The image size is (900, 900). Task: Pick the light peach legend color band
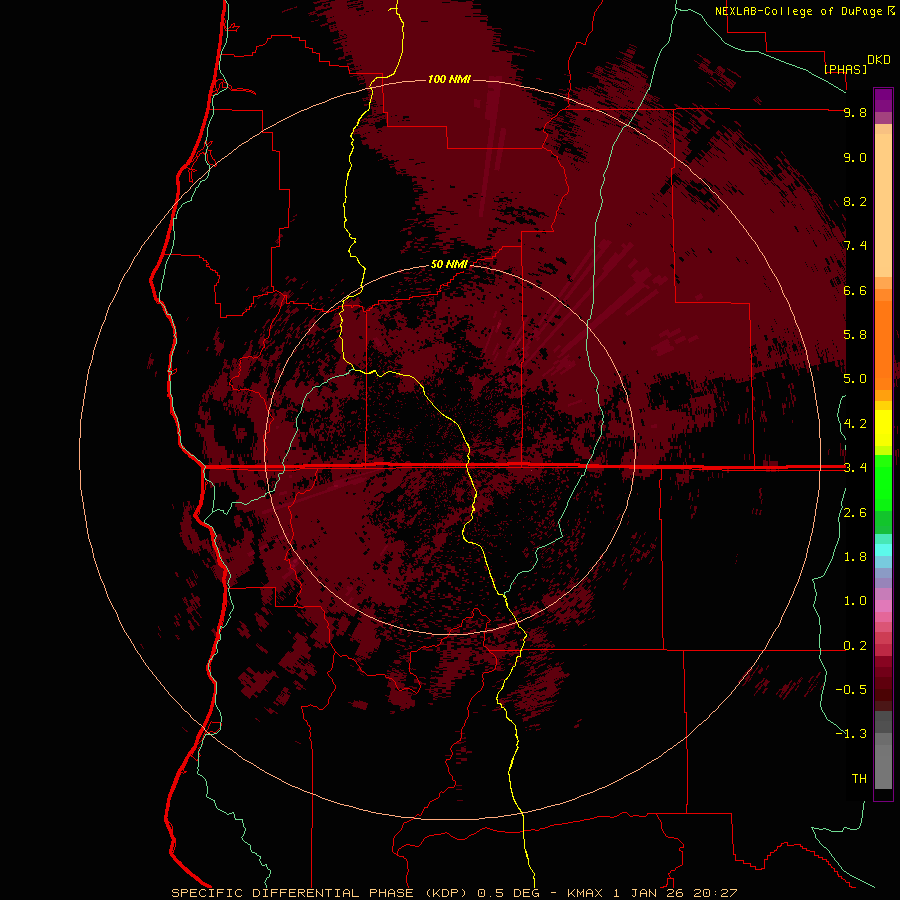click(883, 205)
